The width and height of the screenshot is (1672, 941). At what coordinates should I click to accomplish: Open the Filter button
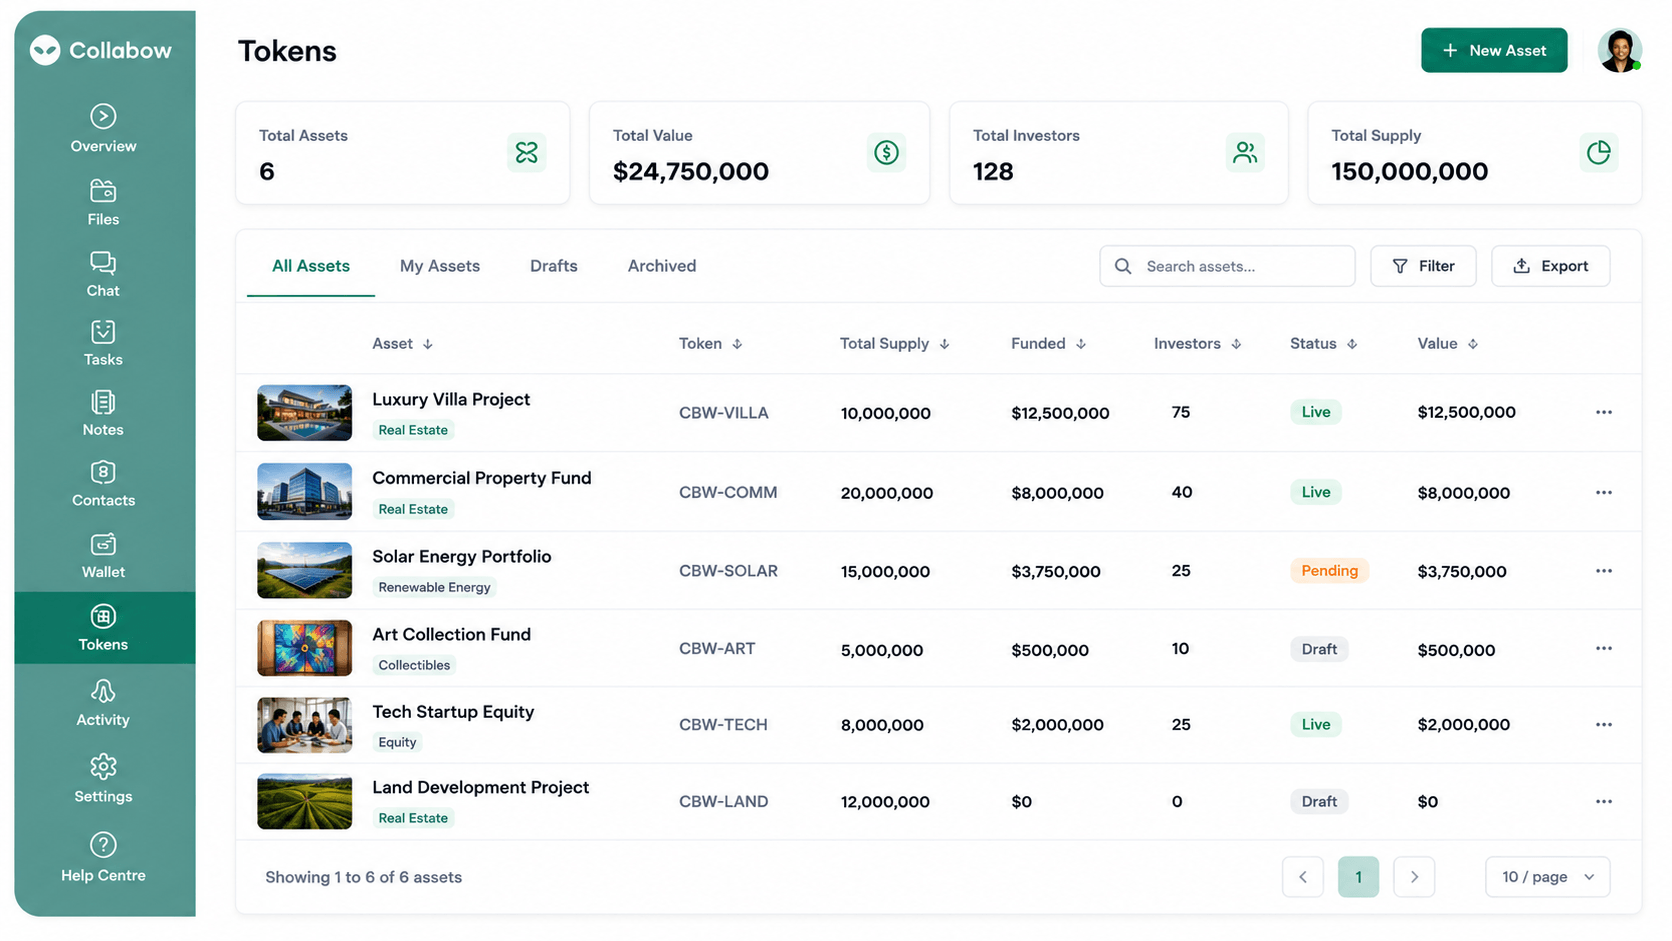tap(1423, 266)
